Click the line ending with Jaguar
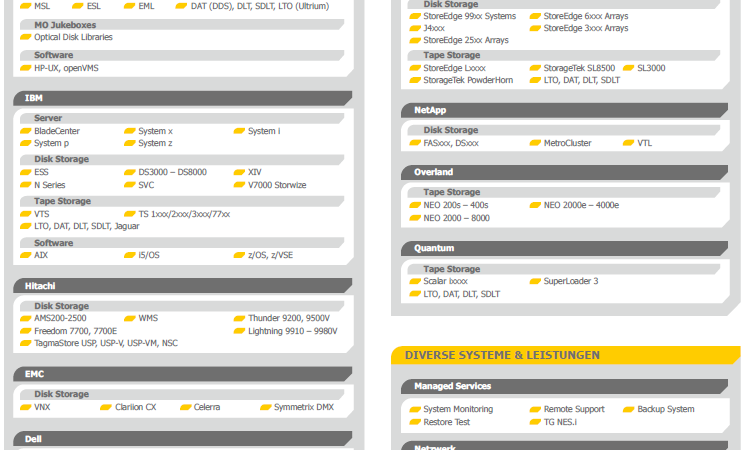This screenshot has height=450, width=745. point(86,226)
